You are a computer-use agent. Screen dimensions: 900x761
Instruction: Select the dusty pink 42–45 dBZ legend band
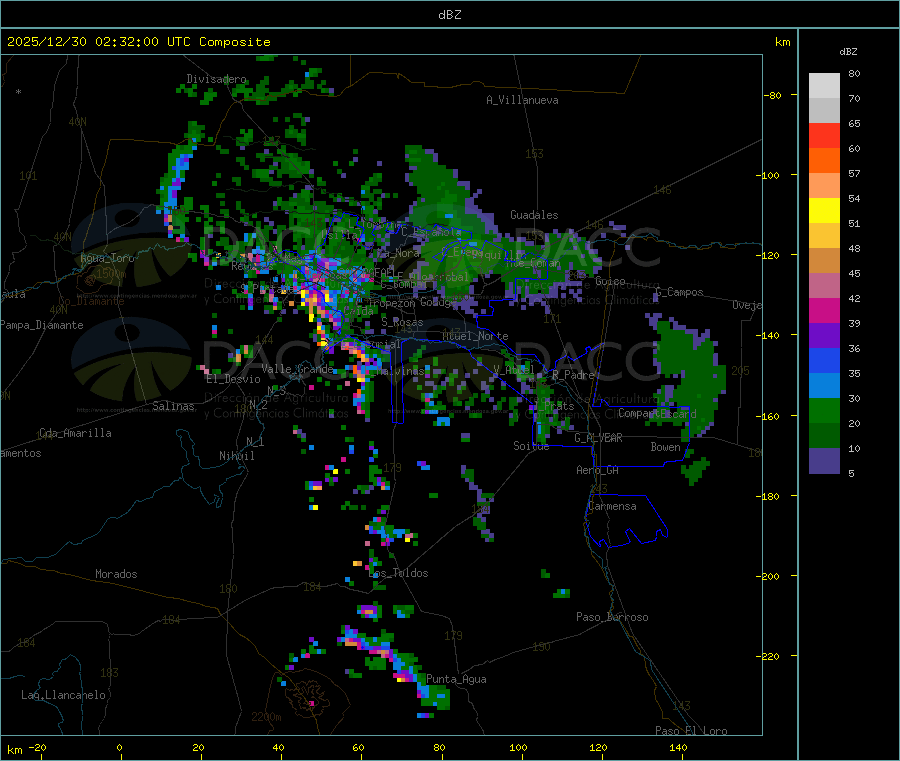tap(824, 286)
